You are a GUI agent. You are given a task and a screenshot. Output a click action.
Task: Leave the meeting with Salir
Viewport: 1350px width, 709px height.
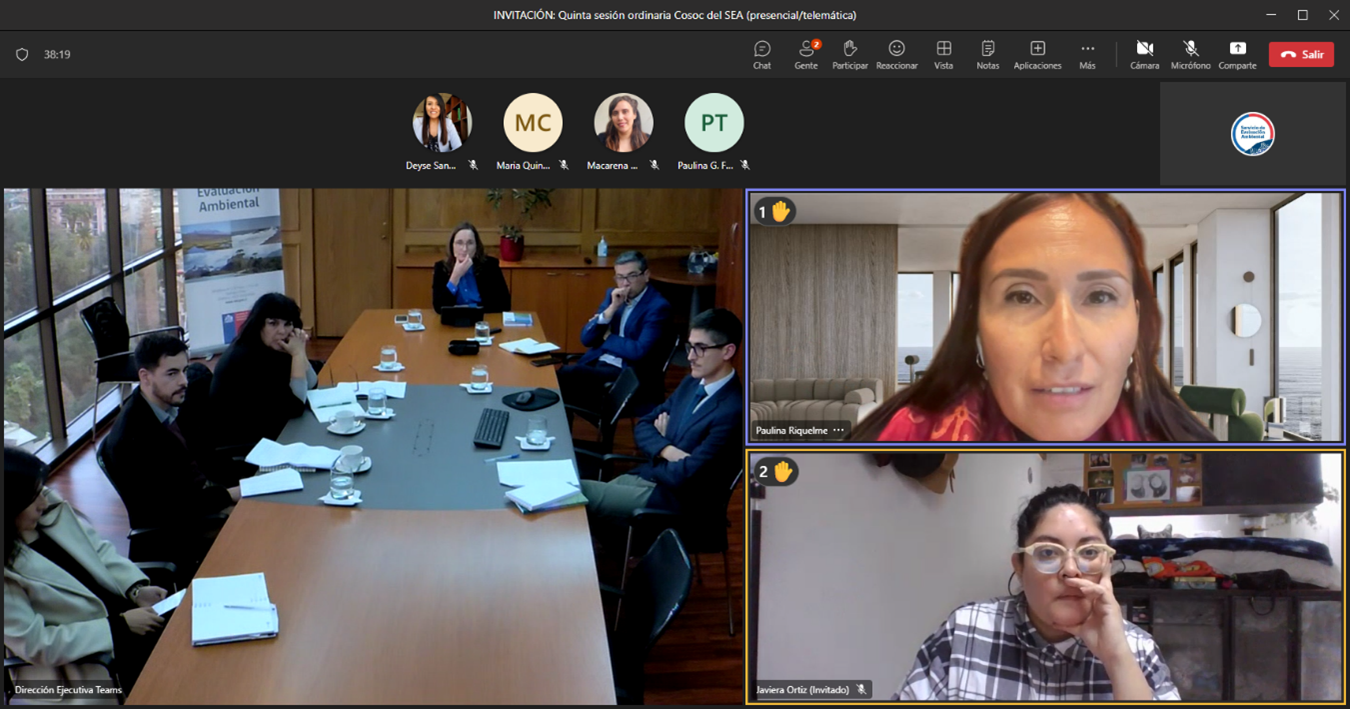pos(1301,55)
